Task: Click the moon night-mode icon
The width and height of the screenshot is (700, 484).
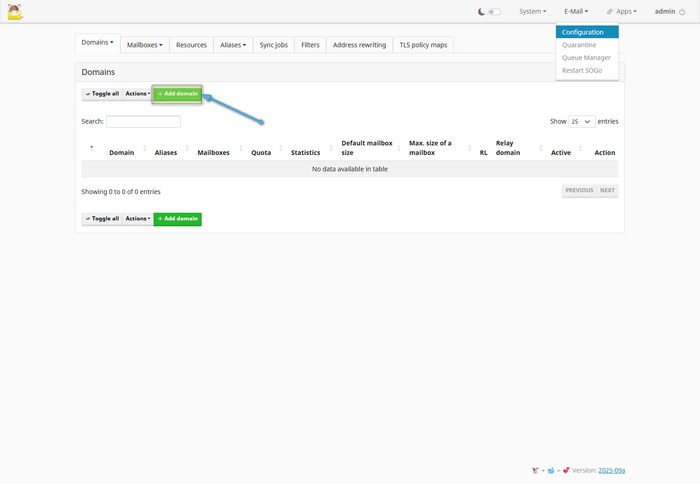Action: (x=481, y=12)
